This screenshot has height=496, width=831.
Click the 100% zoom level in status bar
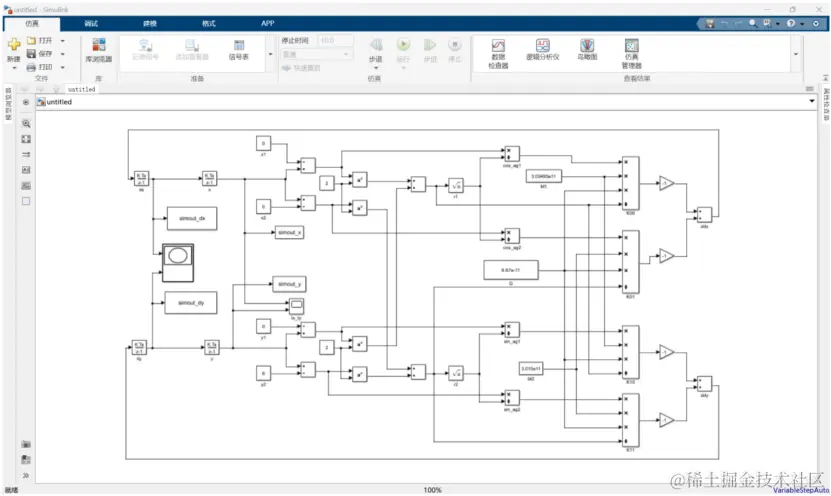coord(432,490)
